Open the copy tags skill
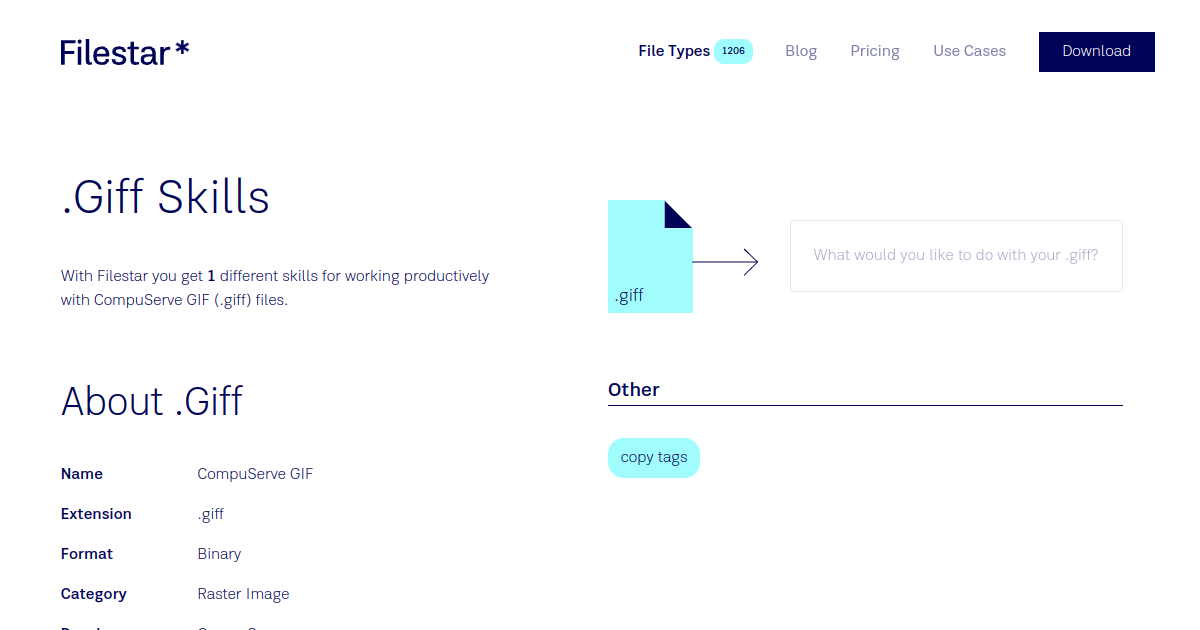 (653, 457)
